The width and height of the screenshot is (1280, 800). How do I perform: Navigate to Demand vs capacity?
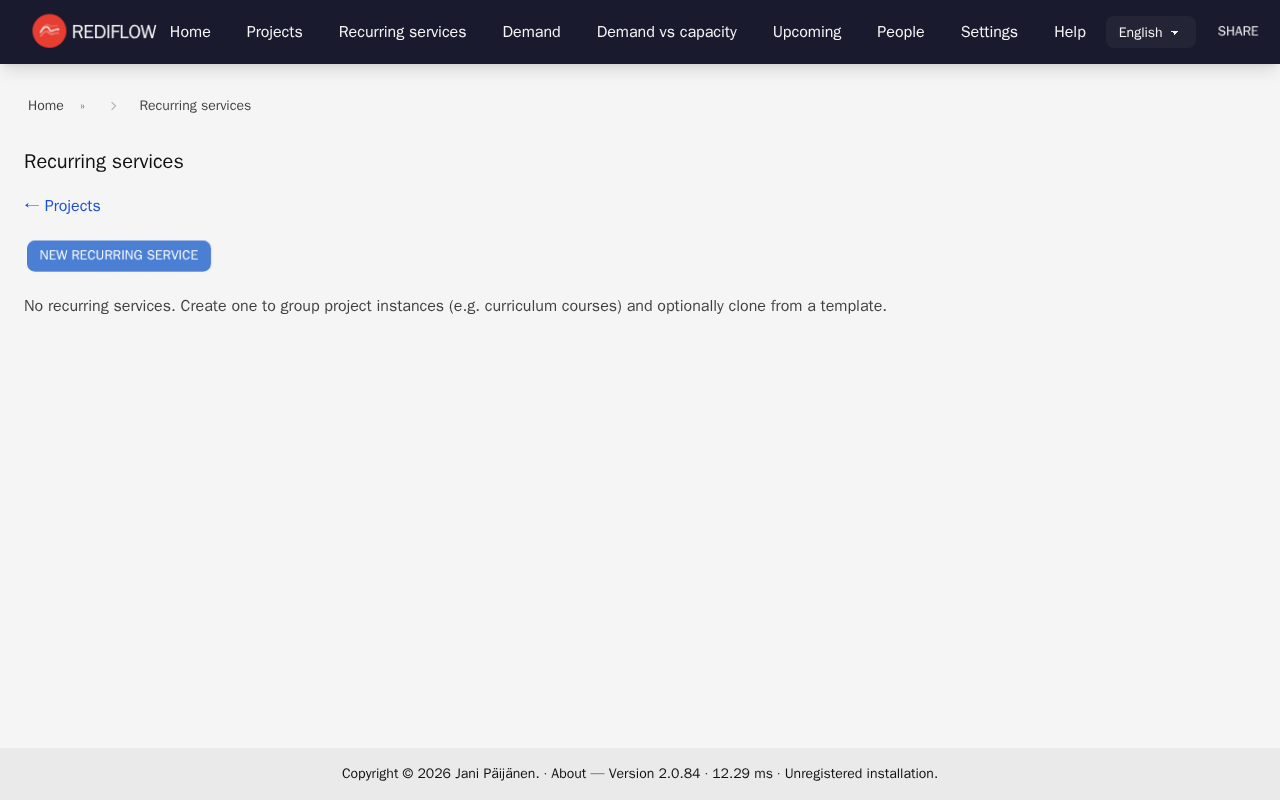(x=666, y=32)
